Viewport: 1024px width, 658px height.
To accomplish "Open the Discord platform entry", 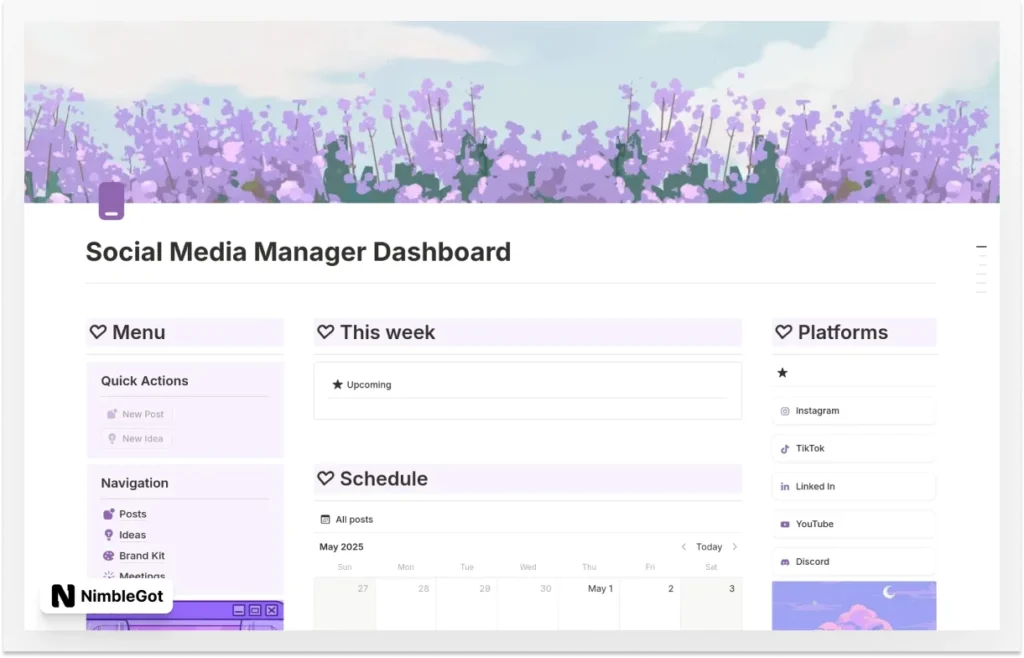I will click(x=814, y=561).
